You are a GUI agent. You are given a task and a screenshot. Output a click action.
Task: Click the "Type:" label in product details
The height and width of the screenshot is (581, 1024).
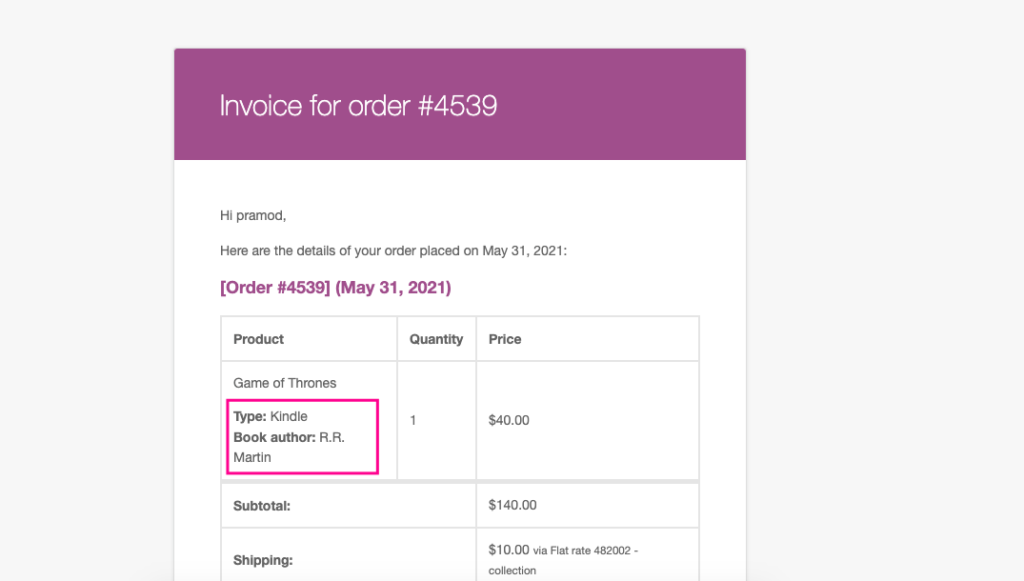(250, 416)
